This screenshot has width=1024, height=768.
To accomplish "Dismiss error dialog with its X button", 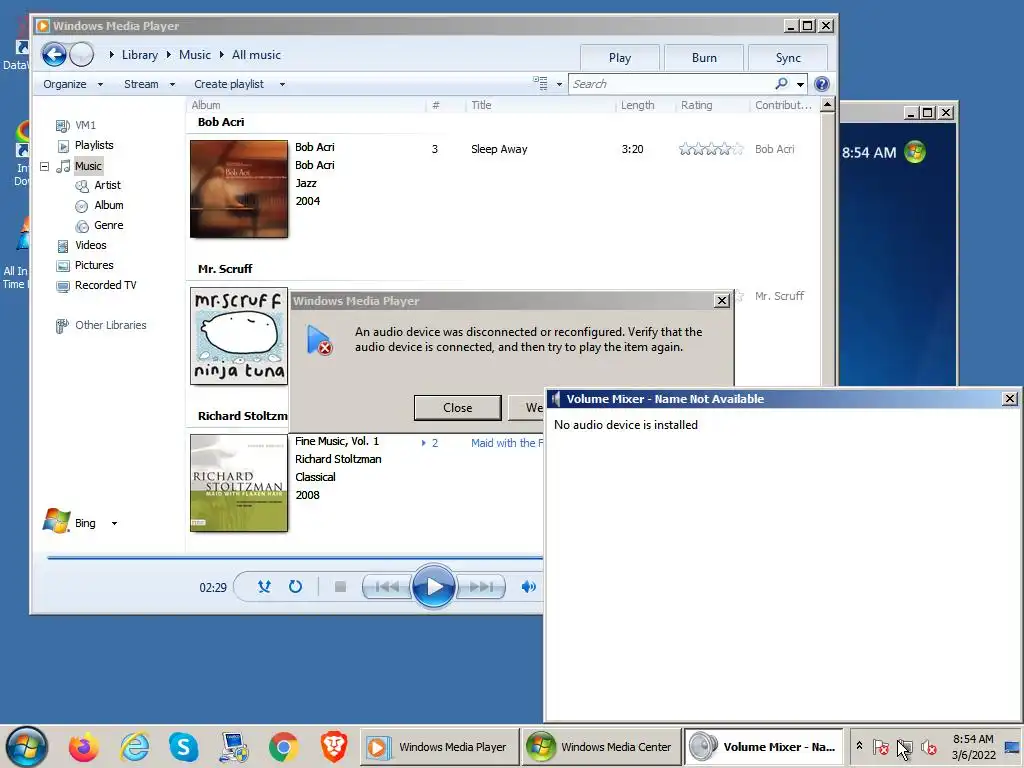I will point(722,300).
